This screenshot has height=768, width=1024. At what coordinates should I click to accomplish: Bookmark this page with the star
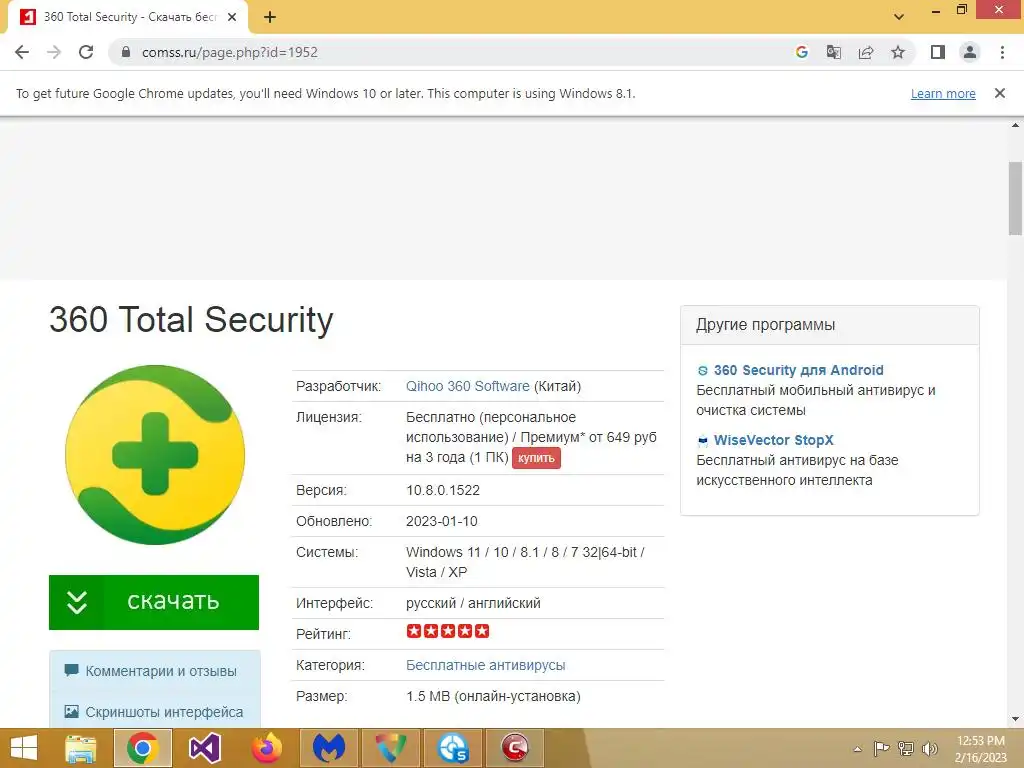898,52
